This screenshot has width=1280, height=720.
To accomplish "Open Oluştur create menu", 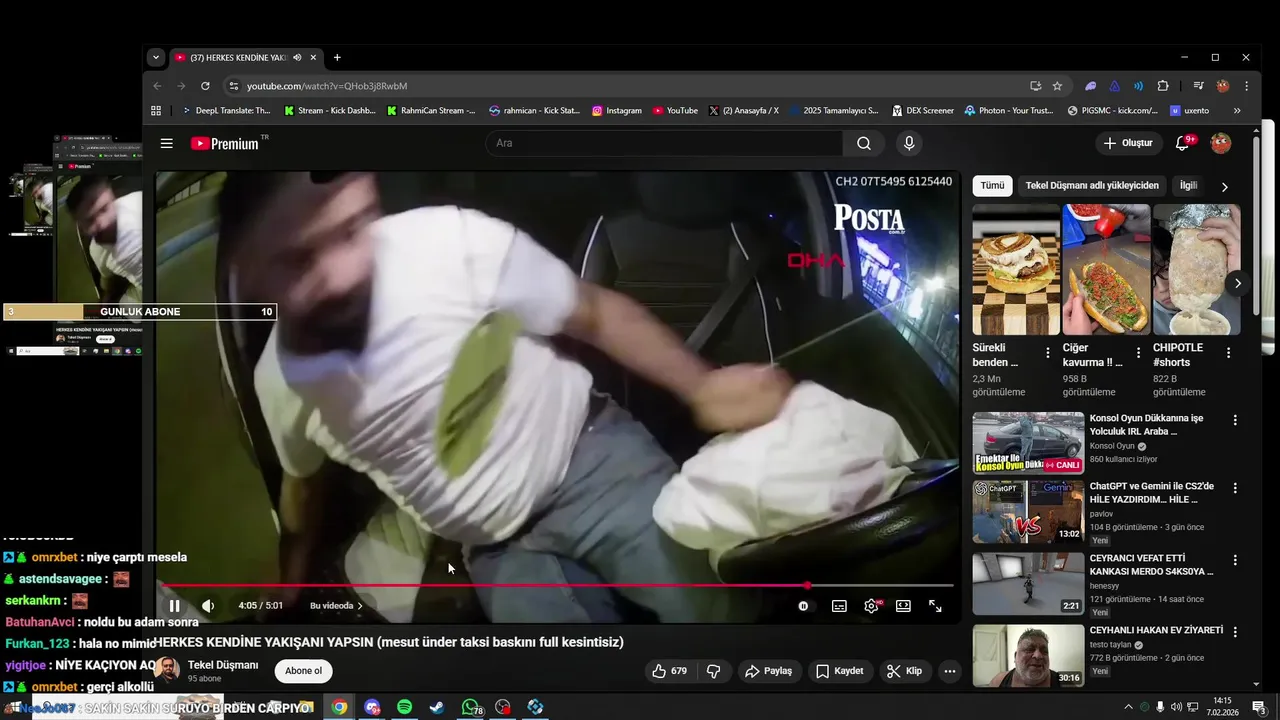I will [1128, 143].
